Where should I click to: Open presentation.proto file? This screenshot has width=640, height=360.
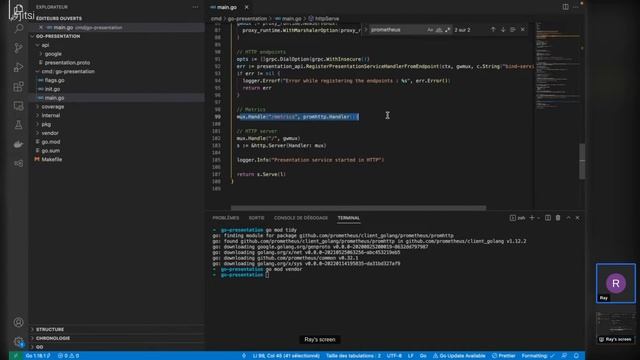click(x=67, y=63)
